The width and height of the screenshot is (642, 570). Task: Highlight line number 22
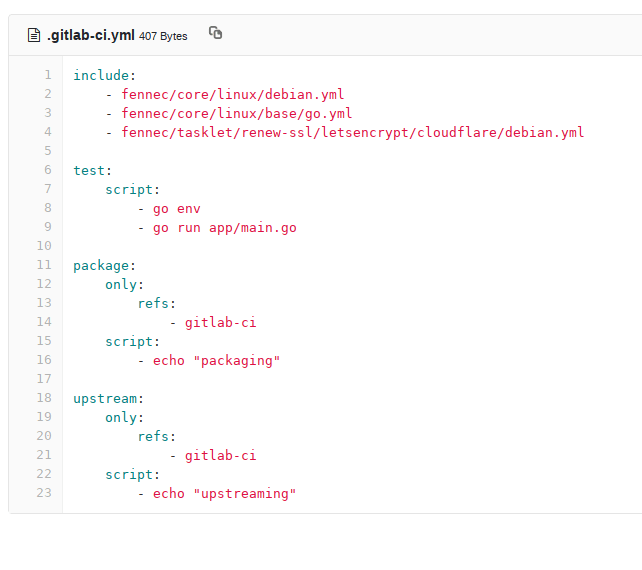click(44, 474)
